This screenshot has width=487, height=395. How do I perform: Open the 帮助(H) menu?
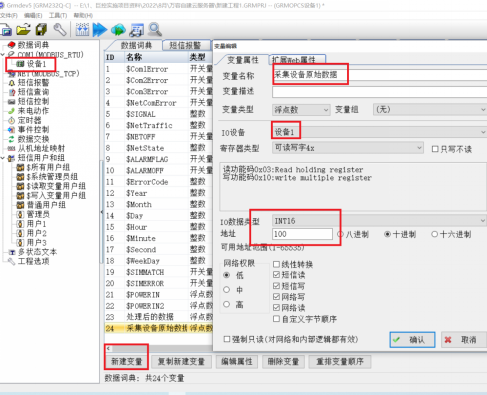tap(83, 15)
